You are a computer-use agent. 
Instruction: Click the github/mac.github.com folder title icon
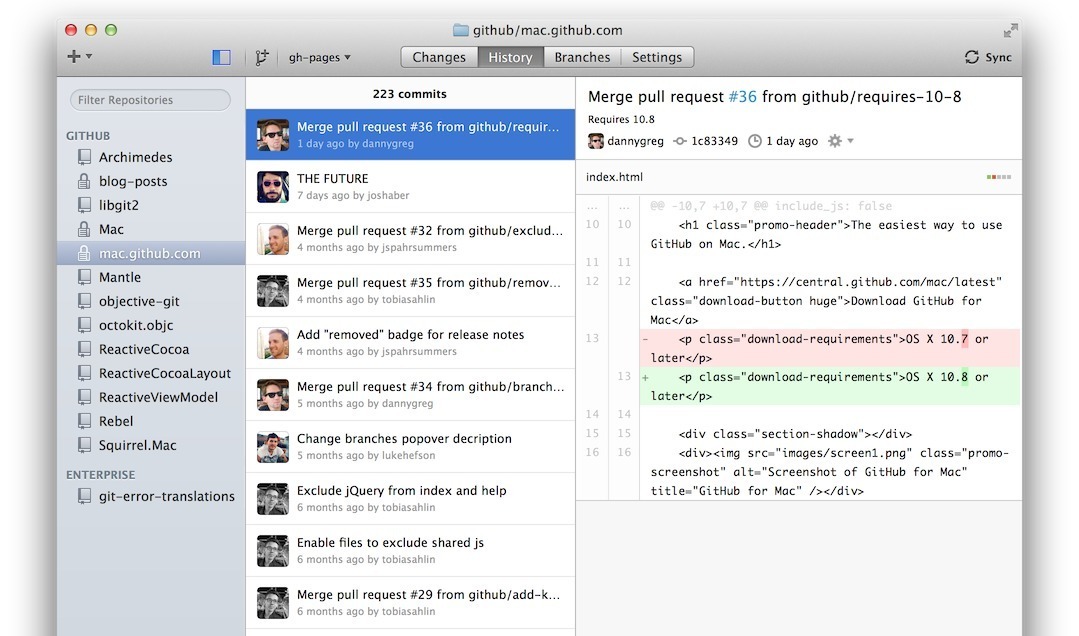460,30
